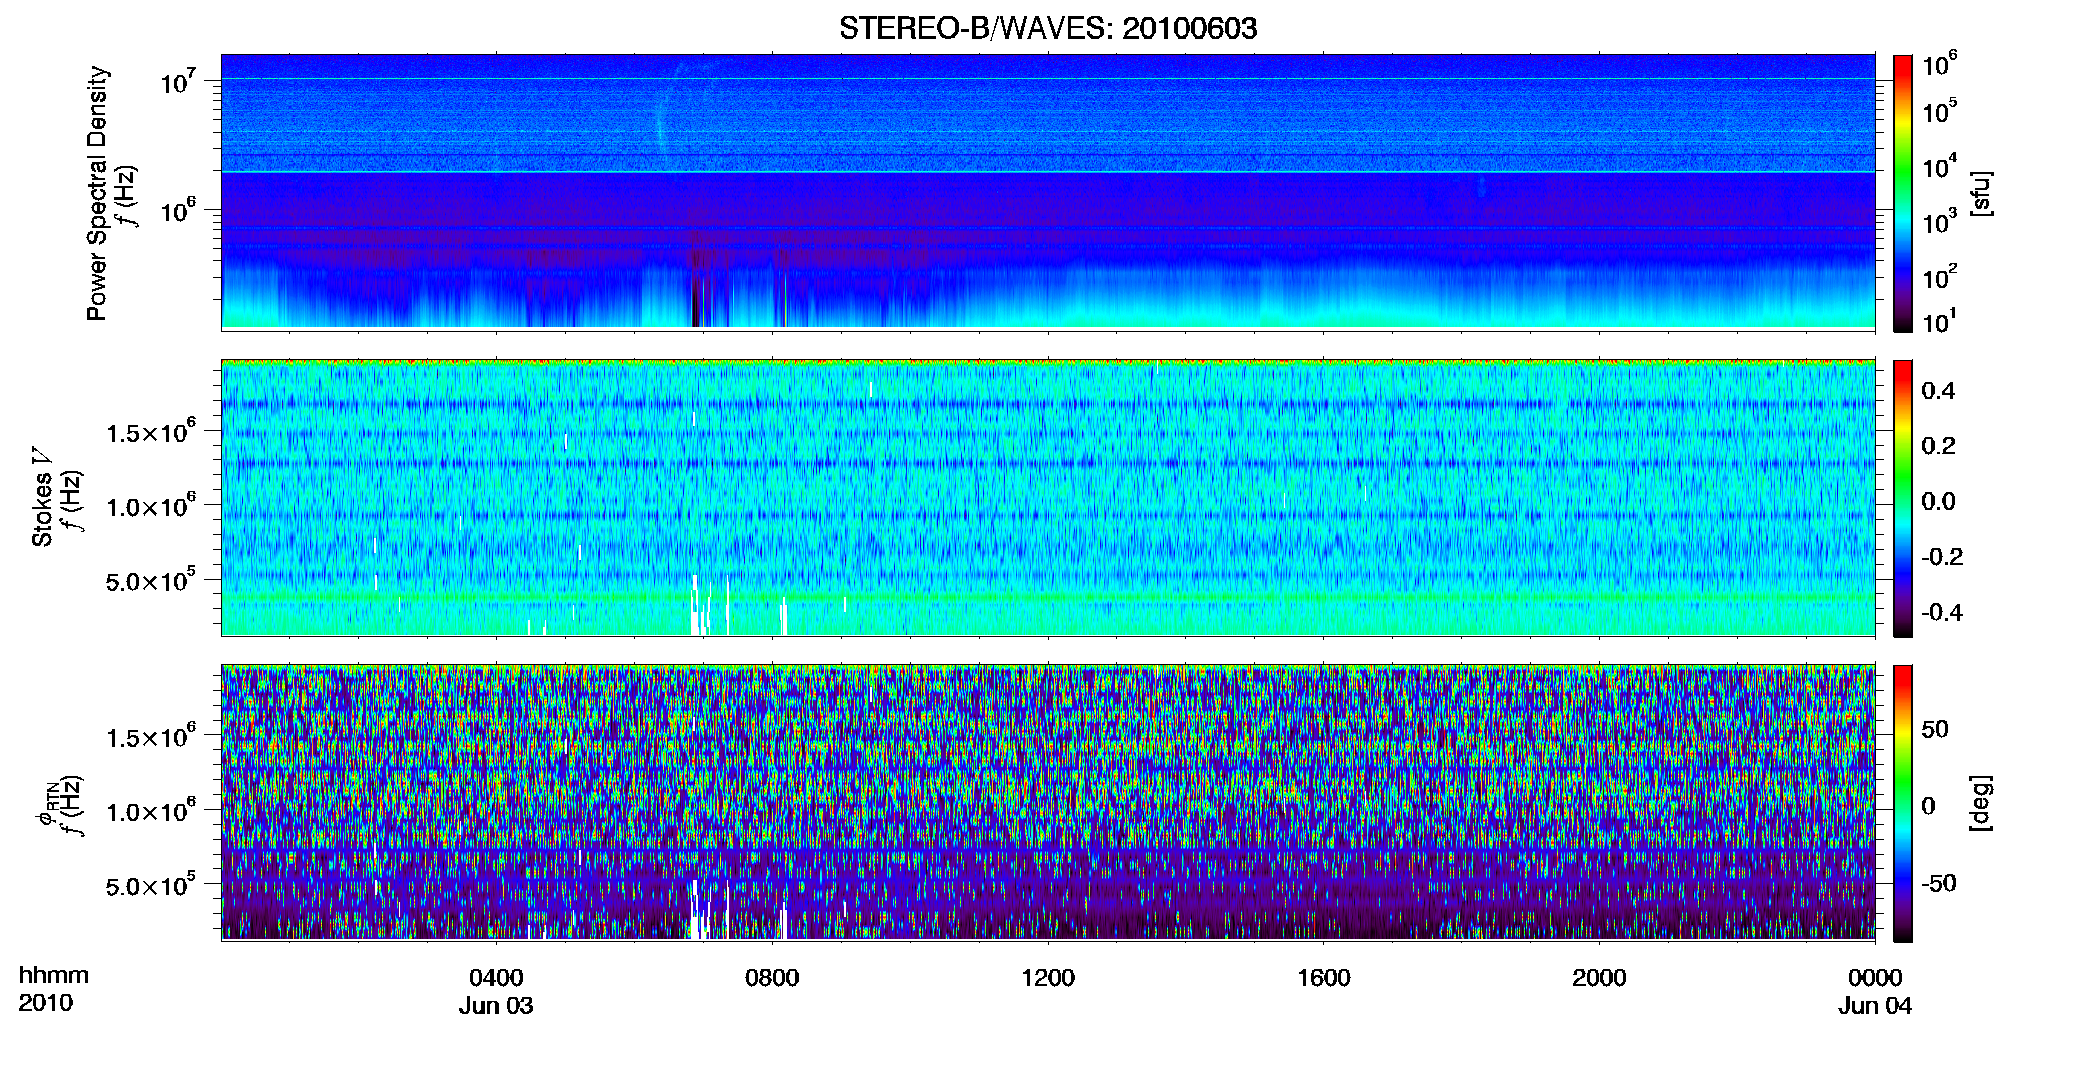Click the 0400 time axis tick label
Image resolution: width=2096 pixels, height=1080 pixels.
(x=496, y=977)
